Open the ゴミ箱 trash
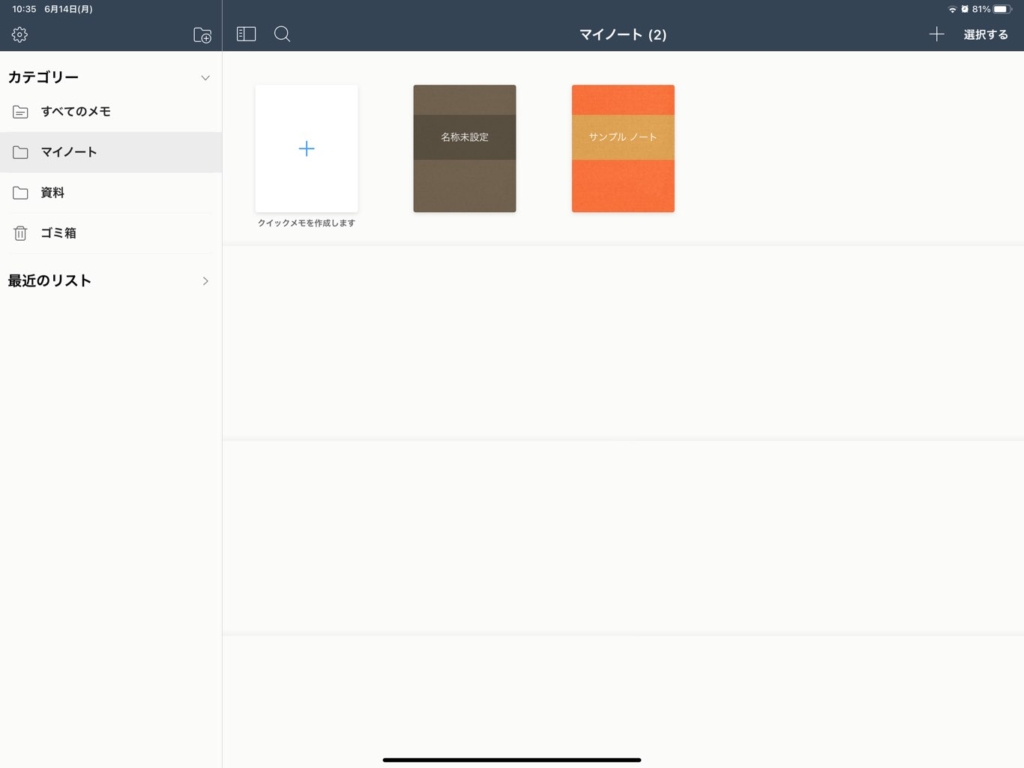 pyautogui.click(x=111, y=233)
